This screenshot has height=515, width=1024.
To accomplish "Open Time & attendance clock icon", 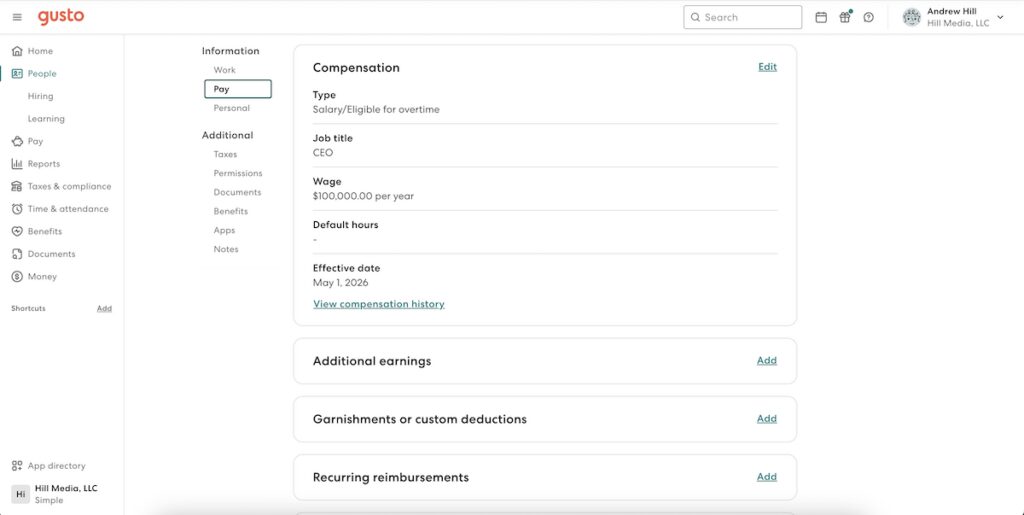I will pos(17,209).
